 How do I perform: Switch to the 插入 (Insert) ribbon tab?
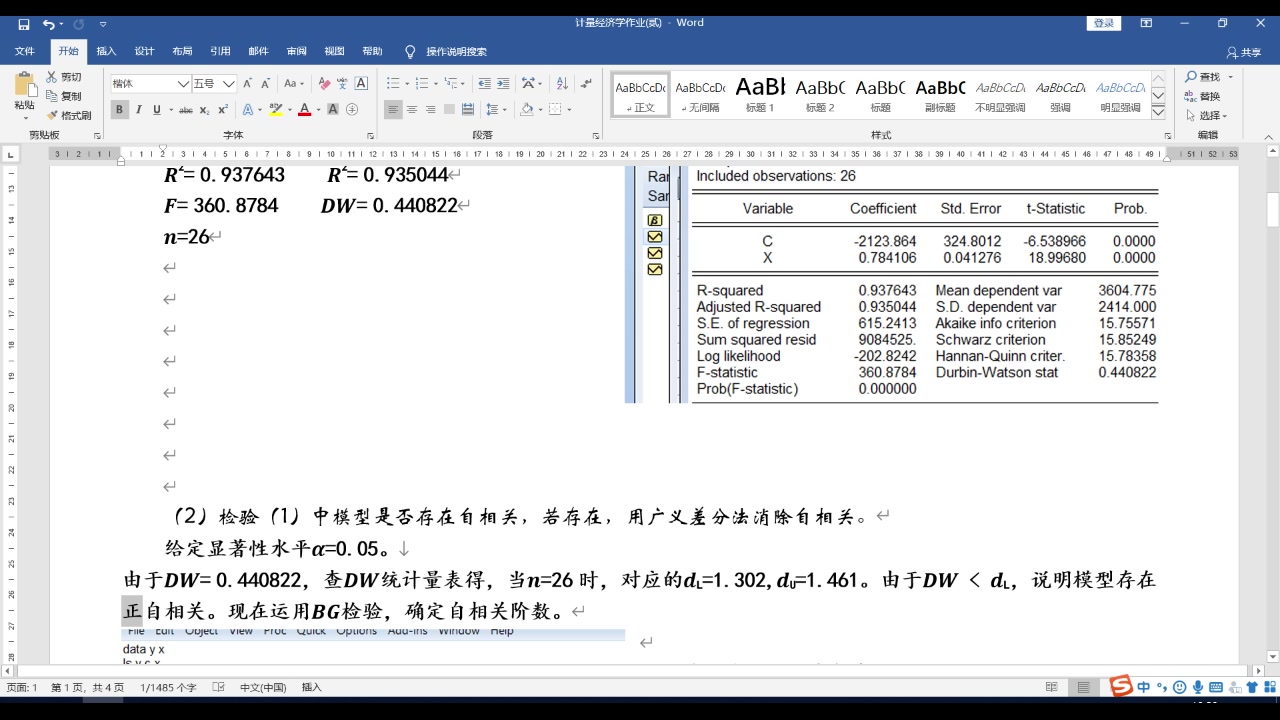pos(106,51)
